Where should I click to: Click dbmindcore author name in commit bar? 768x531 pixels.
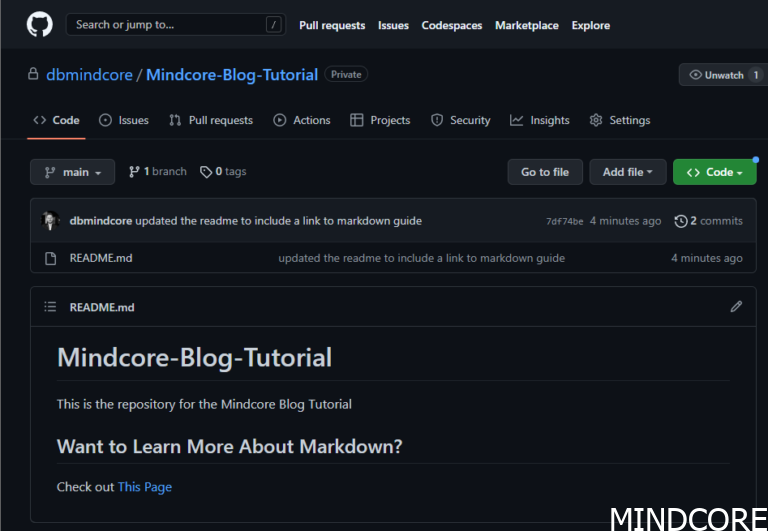click(x=100, y=221)
